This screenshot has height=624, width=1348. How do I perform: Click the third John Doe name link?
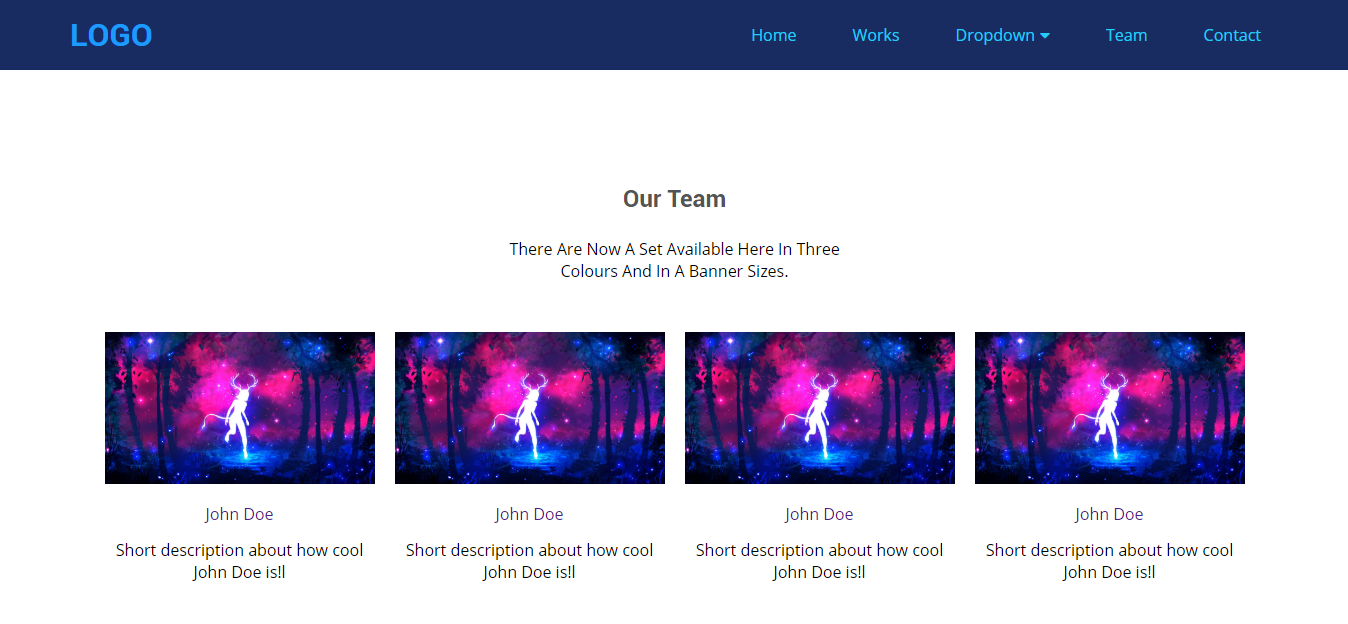819,513
